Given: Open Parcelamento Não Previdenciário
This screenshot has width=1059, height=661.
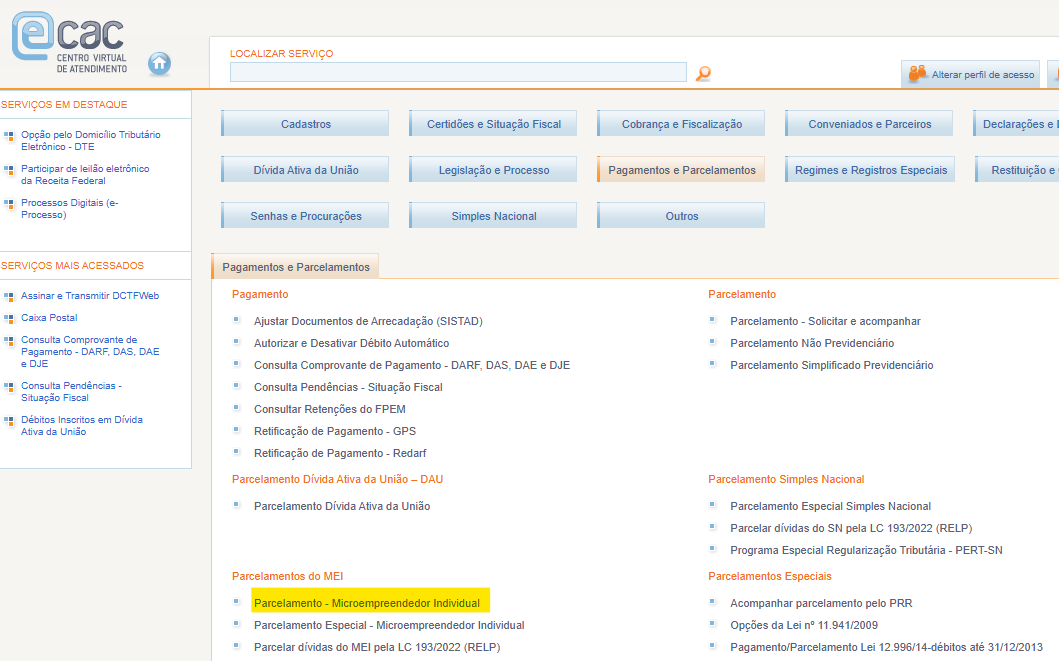Looking at the screenshot, I should 812,343.
